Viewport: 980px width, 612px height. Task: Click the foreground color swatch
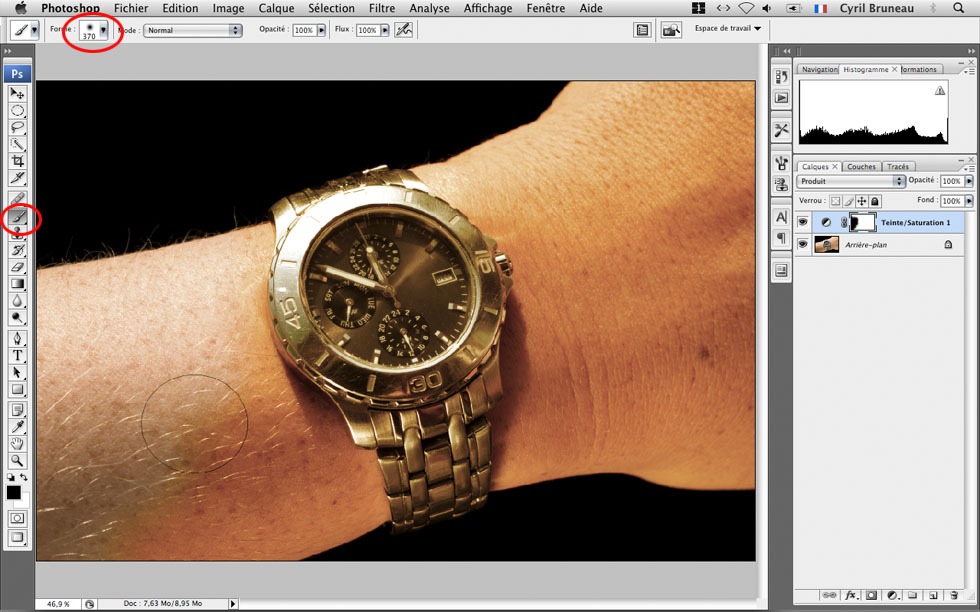[13, 493]
